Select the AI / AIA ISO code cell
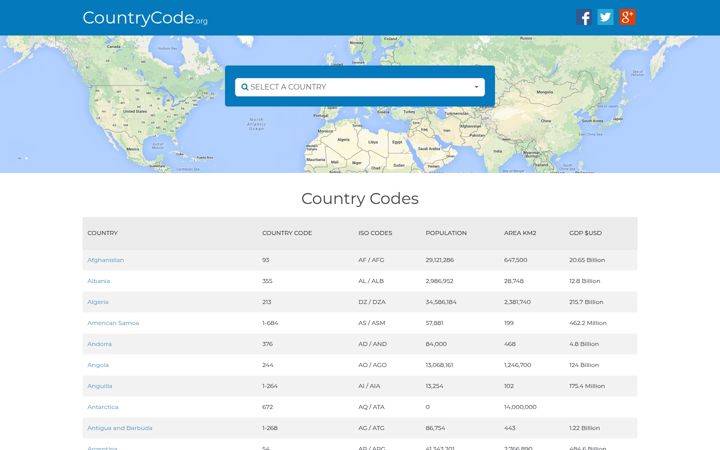 [369, 386]
